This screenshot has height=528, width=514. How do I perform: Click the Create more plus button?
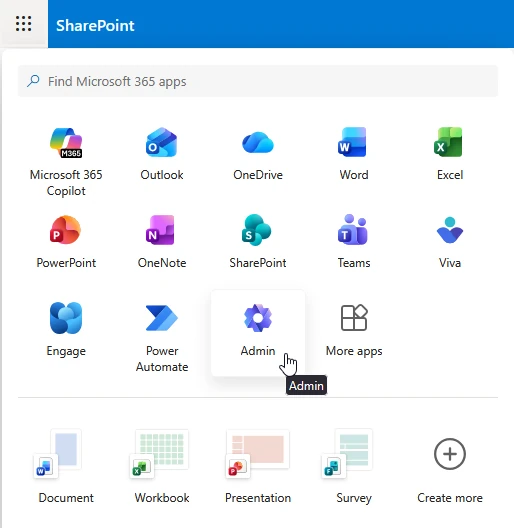(x=450, y=454)
